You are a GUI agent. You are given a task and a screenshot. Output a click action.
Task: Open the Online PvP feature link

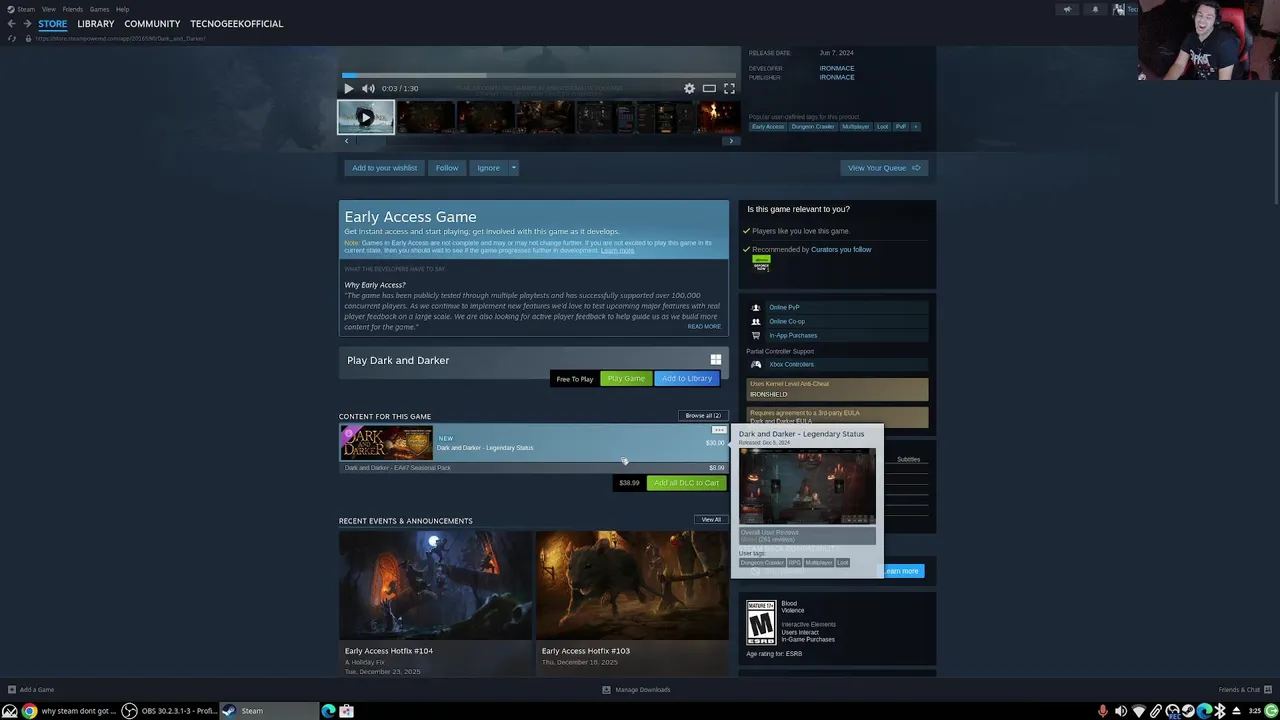coord(784,308)
